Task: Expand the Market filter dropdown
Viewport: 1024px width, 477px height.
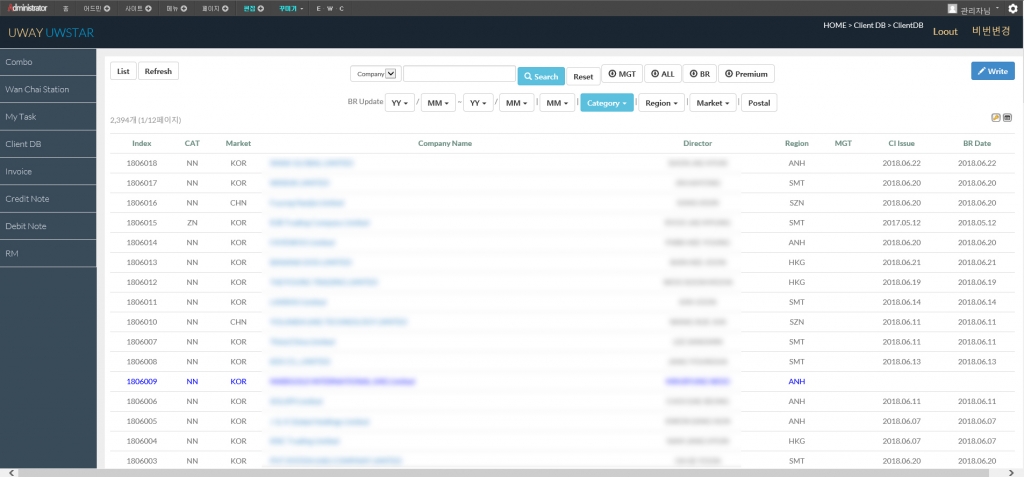Action: click(x=713, y=103)
